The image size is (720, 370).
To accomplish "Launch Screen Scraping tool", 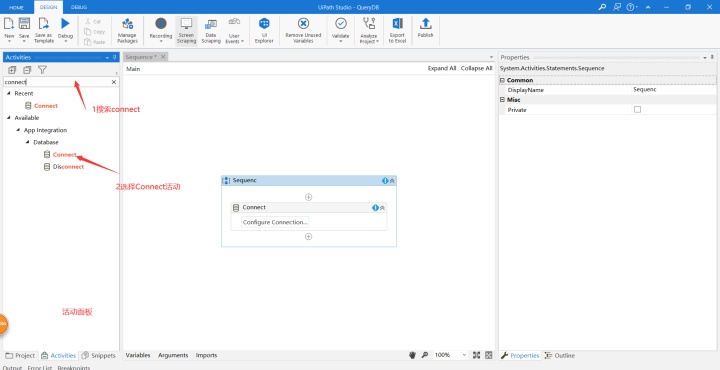I will coord(186,30).
